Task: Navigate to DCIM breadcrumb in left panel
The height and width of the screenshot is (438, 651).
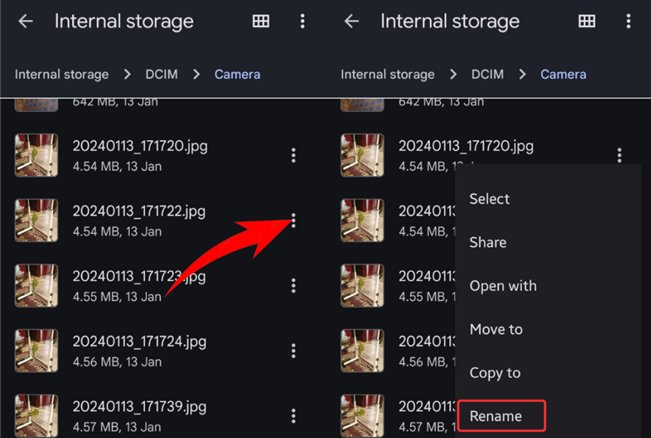Action: 162,74
